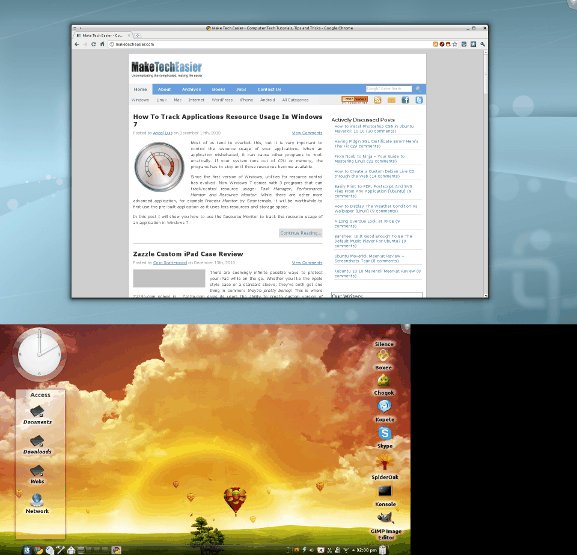The width and height of the screenshot is (577, 555).
Task: Select the Internet category link
Action: [196, 100]
